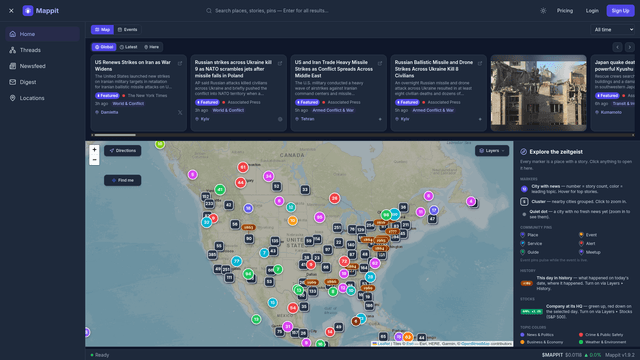
Task: Click the Sign Up button
Action: tap(620, 11)
